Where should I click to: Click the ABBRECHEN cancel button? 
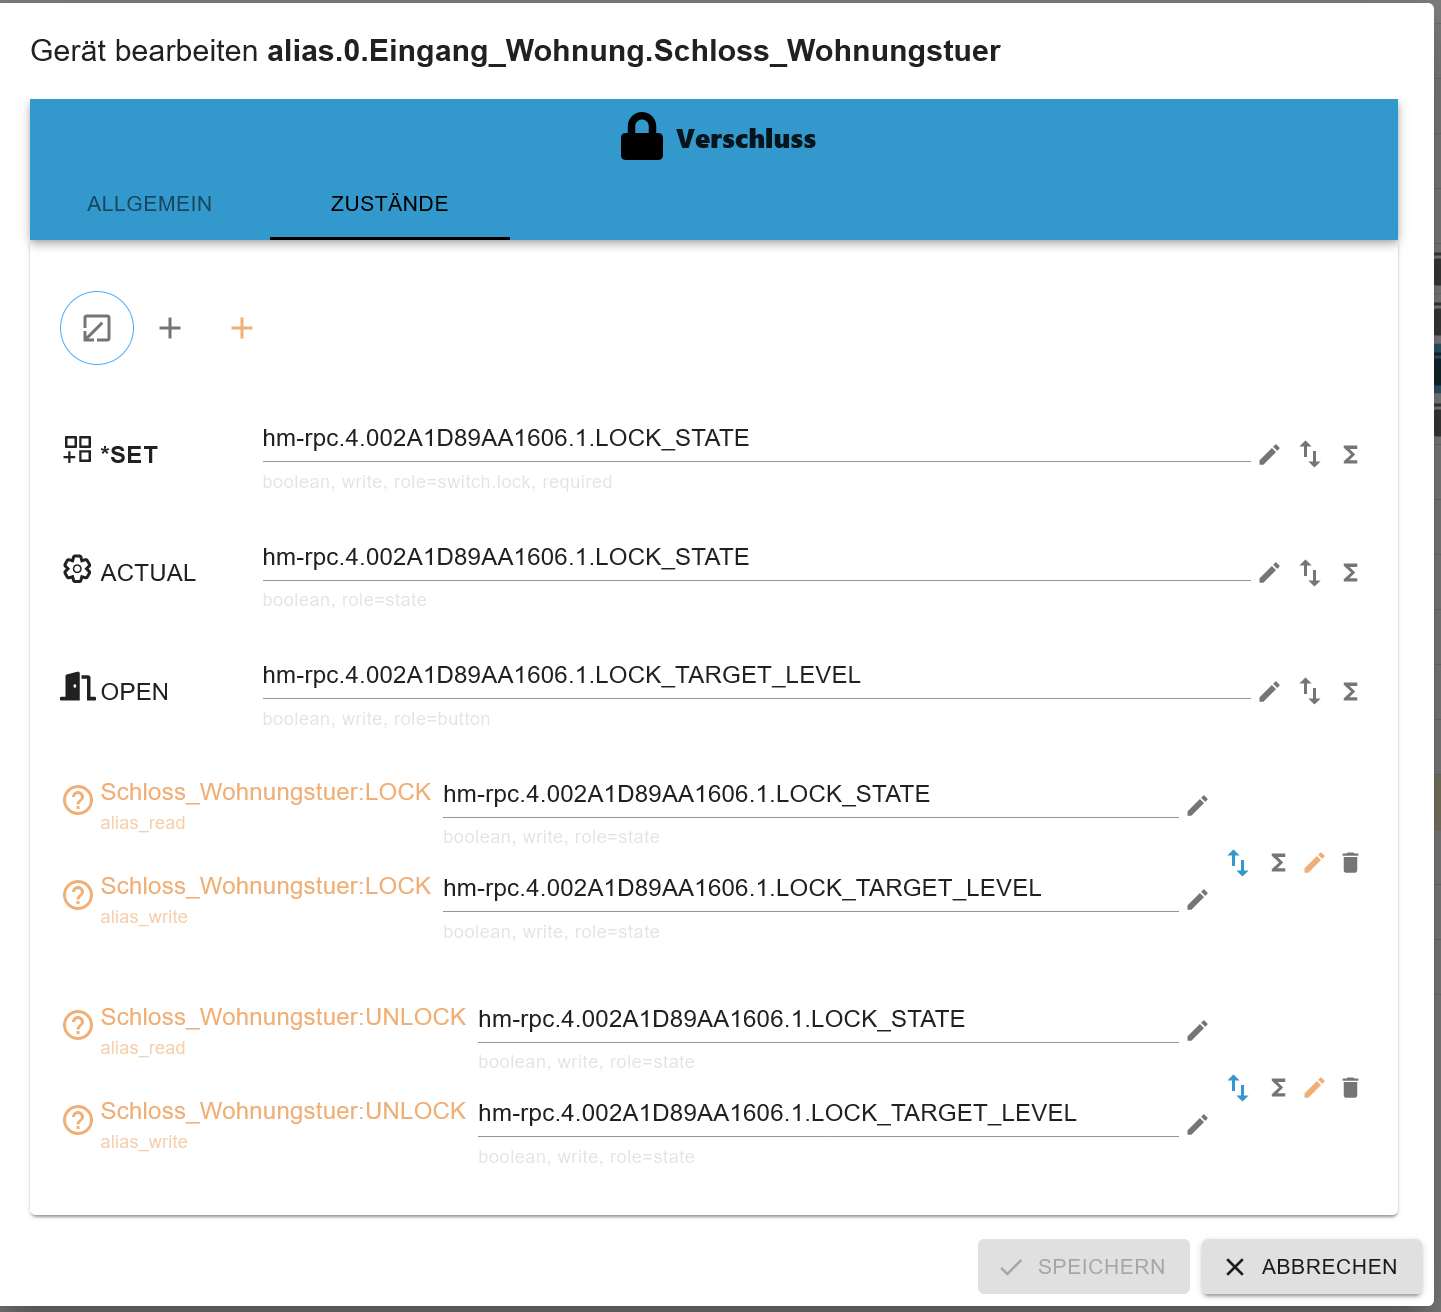tap(1311, 1267)
